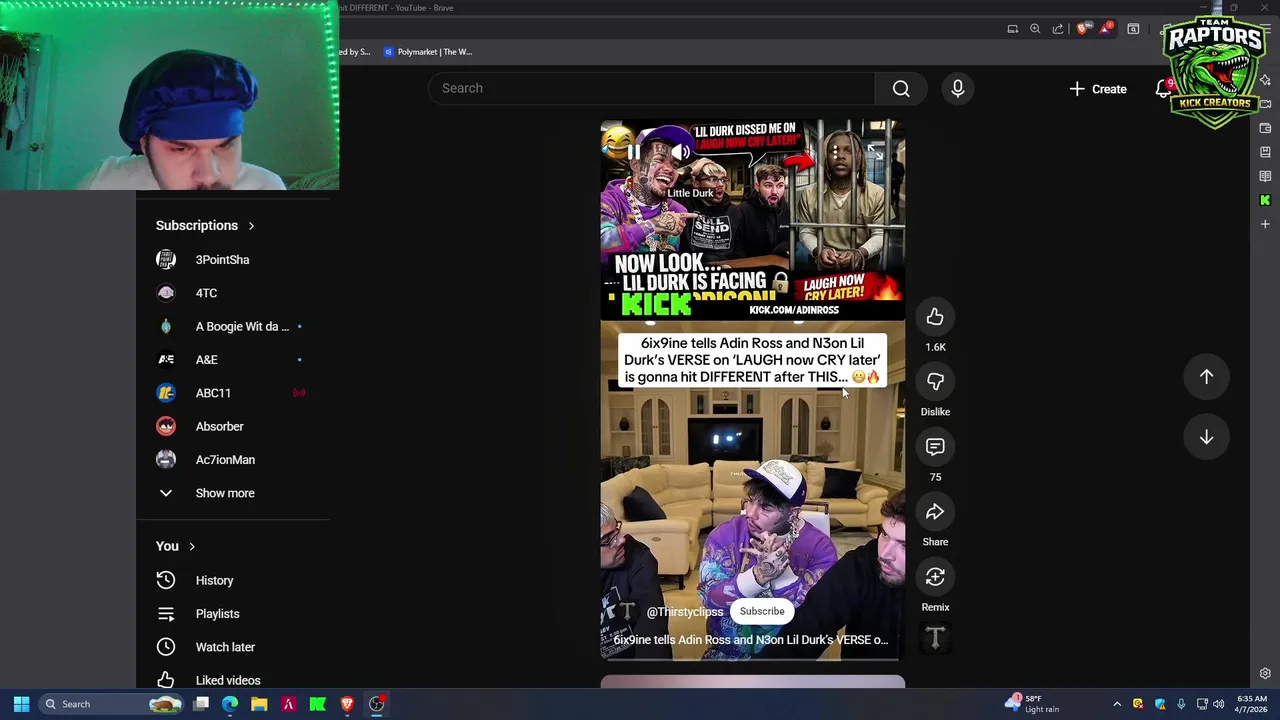
Task: Like the Shorts video
Action: click(x=935, y=317)
